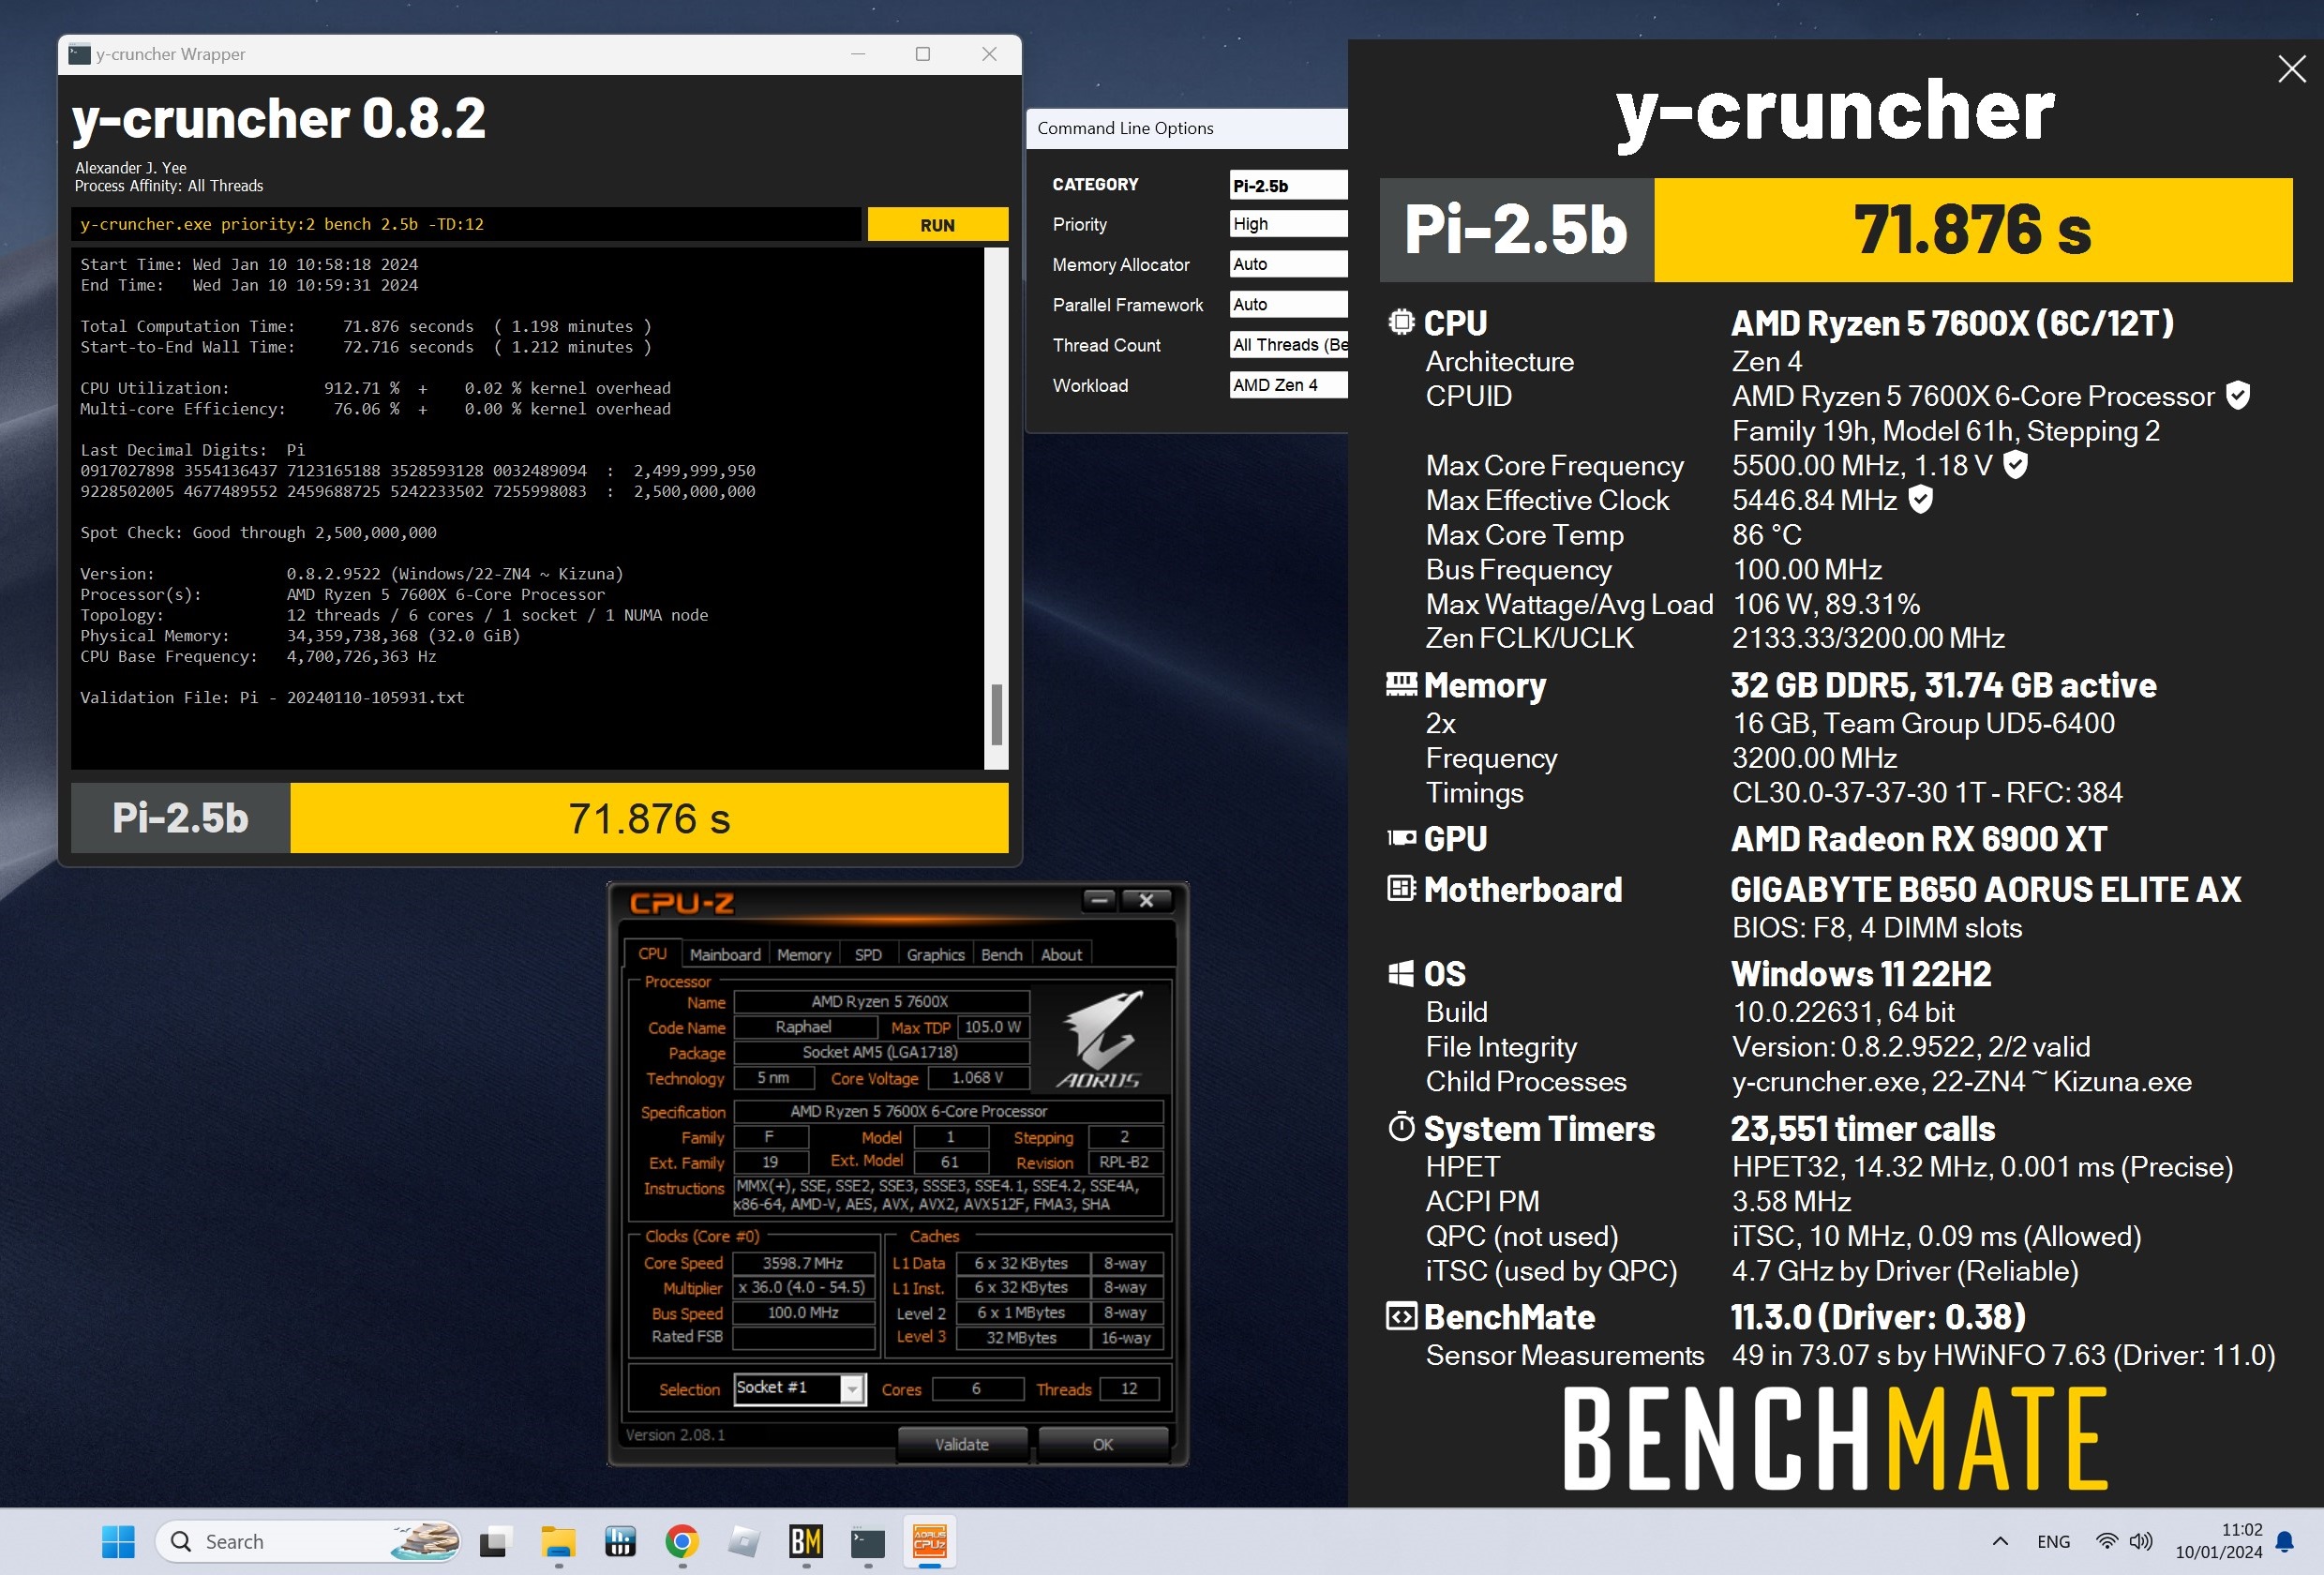Open File Explorer from the taskbar

(x=558, y=1541)
